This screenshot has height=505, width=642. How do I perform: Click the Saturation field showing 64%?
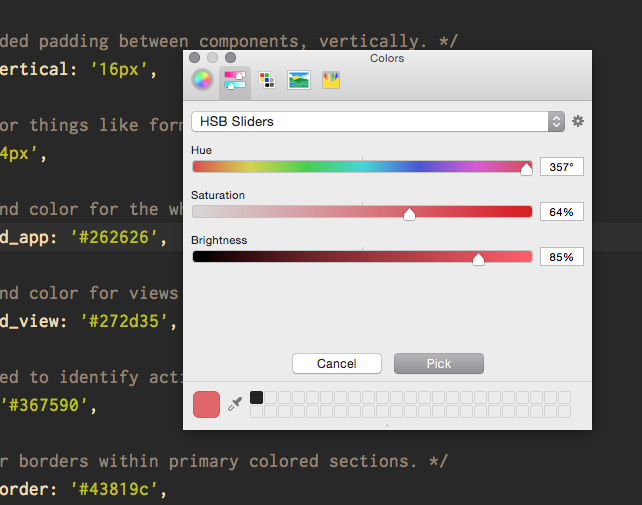coord(562,212)
